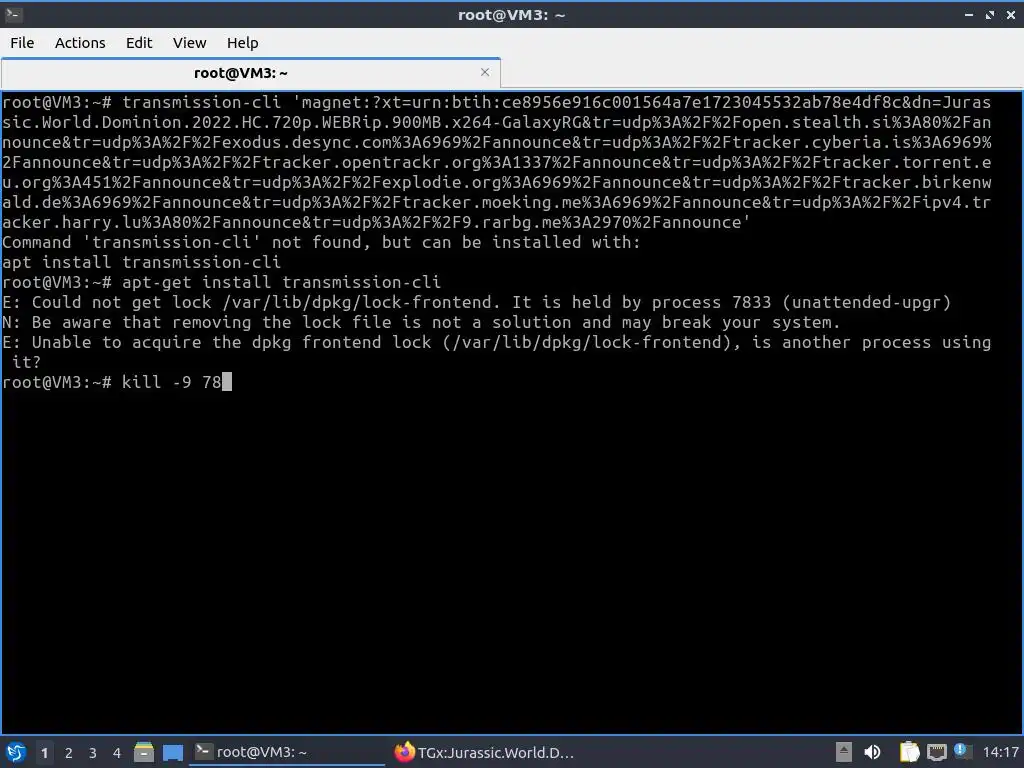Viewport: 1024px width, 768px height.
Task: Maximize the terminal window
Action: pos(990,14)
